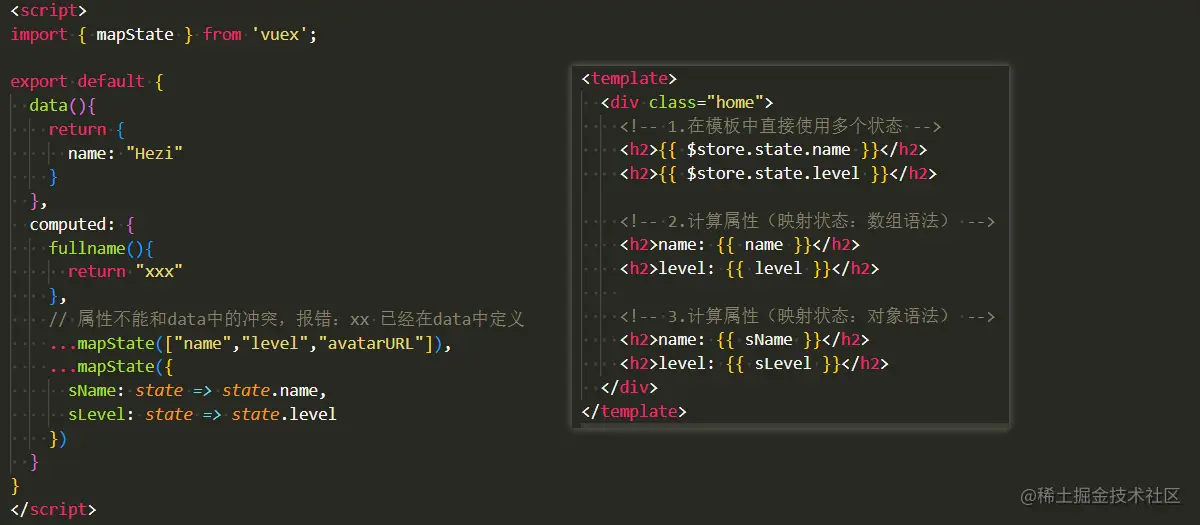Screen dimensions: 1200x525
Task: Click the comment 2.计算属性 数组语法
Action: click(x=808, y=221)
